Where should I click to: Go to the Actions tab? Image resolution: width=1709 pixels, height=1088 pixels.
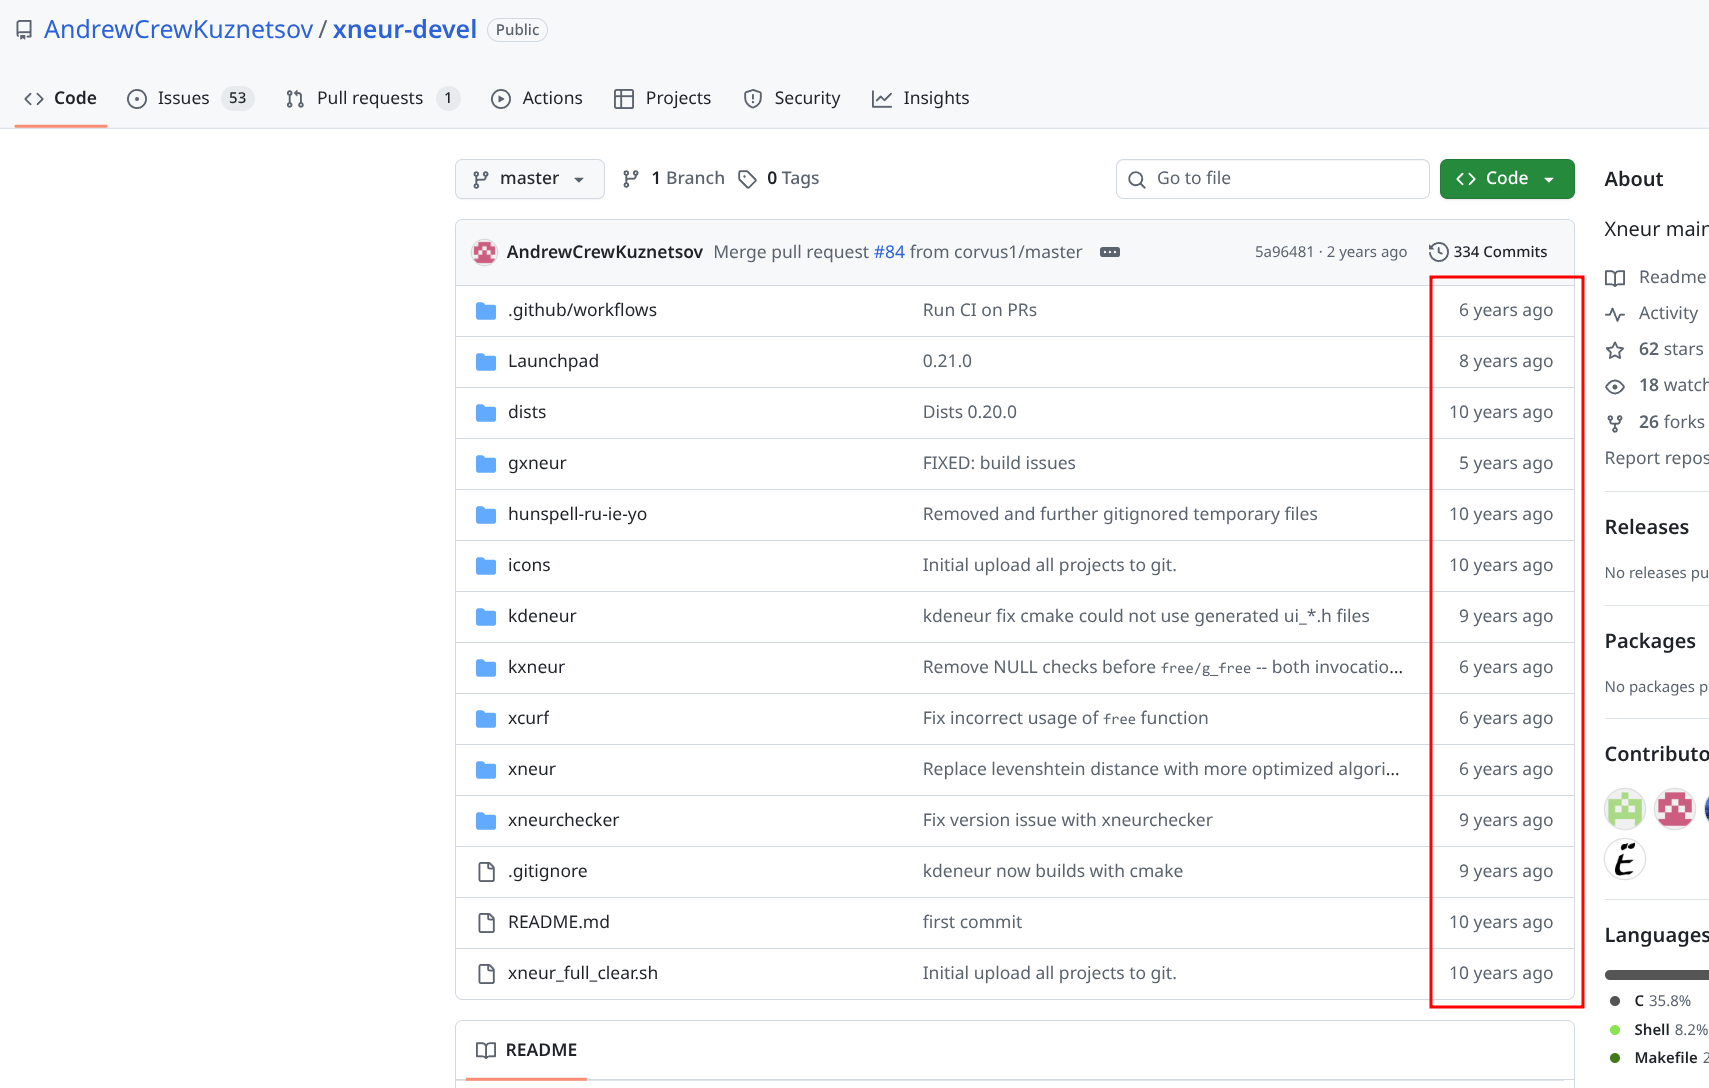(537, 98)
